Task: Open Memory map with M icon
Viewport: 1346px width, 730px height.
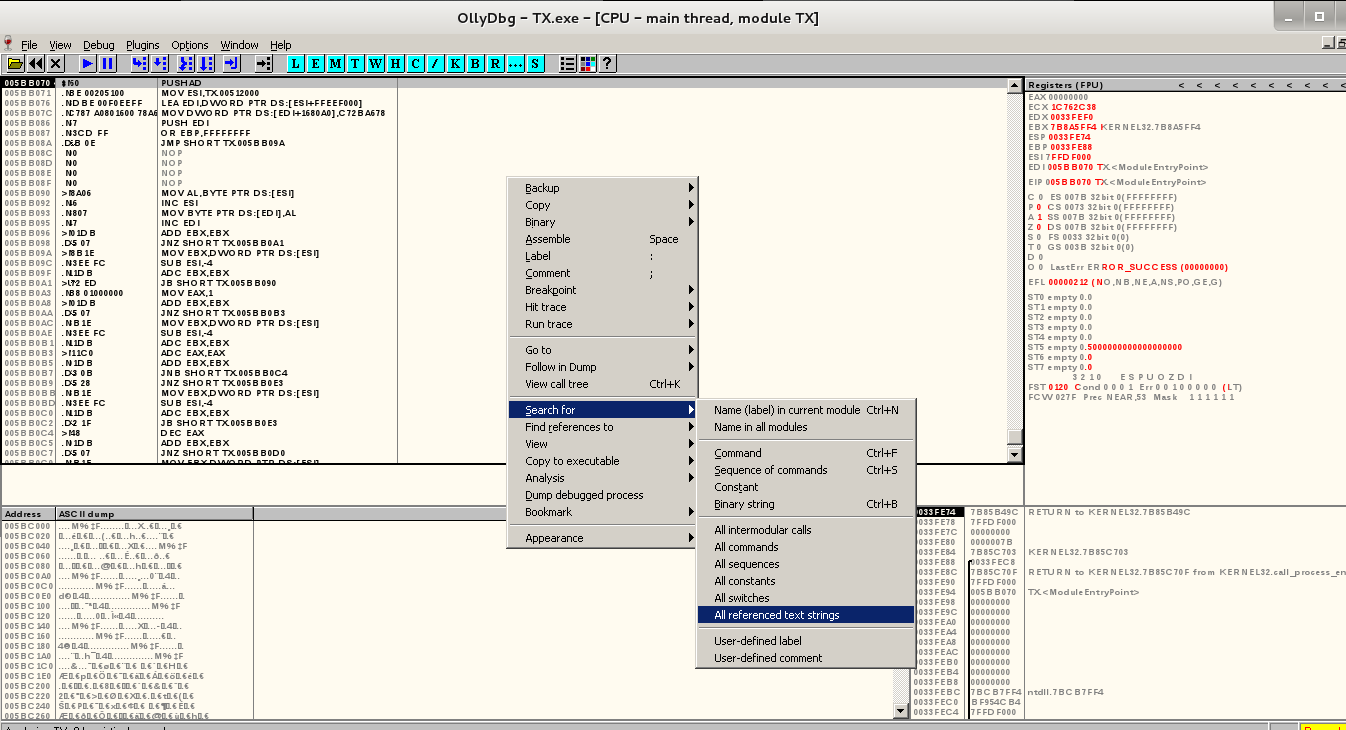Action: 335,63
